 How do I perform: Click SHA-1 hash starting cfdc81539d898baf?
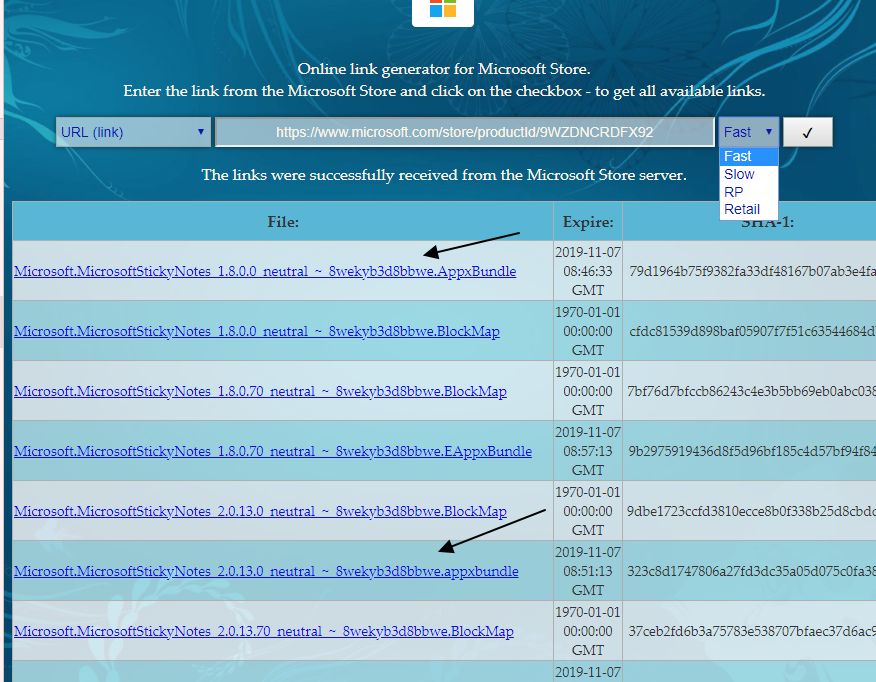(x=752, y=331)
